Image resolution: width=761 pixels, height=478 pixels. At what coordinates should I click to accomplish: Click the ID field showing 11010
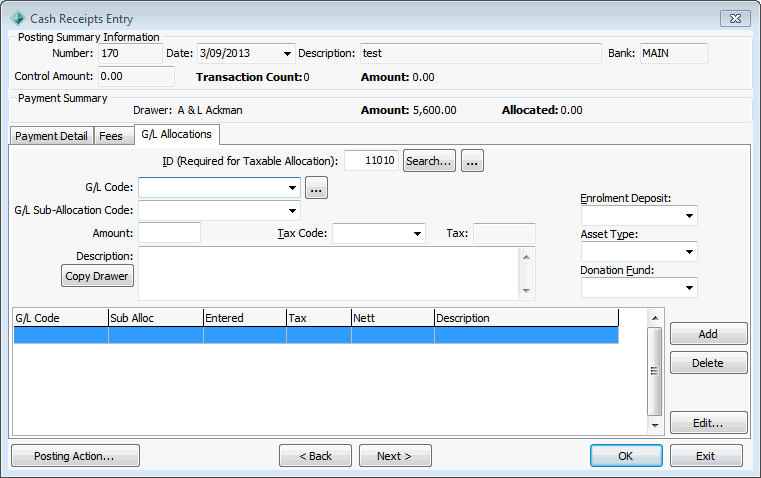pos(371,161)
